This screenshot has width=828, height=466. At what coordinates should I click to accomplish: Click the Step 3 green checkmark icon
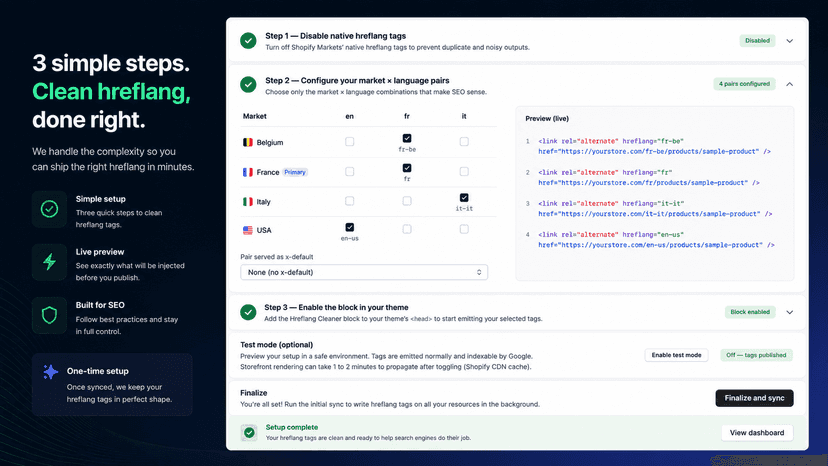coord(248,312)
